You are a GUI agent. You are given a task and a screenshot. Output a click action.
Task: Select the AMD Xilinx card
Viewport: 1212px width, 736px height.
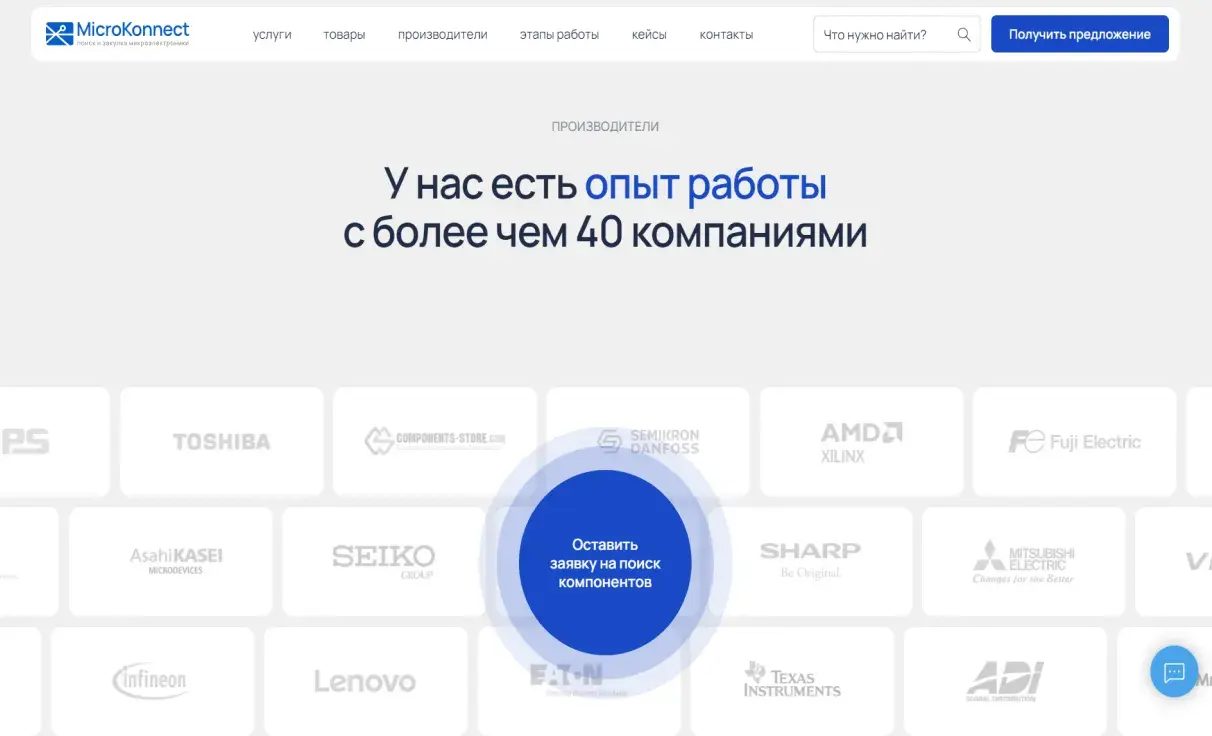click(861, 441)
